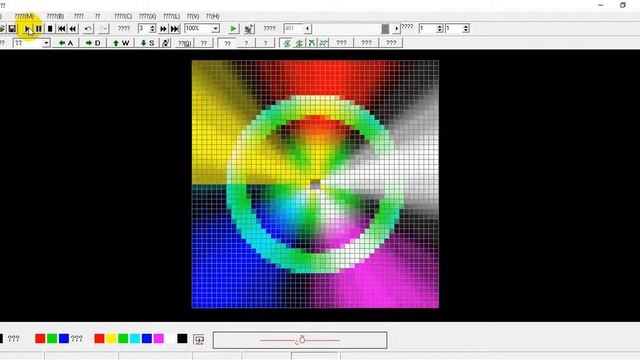Screen dimensions: 640x360
Task: Pause the animation playback
Action: click(38, 29)
